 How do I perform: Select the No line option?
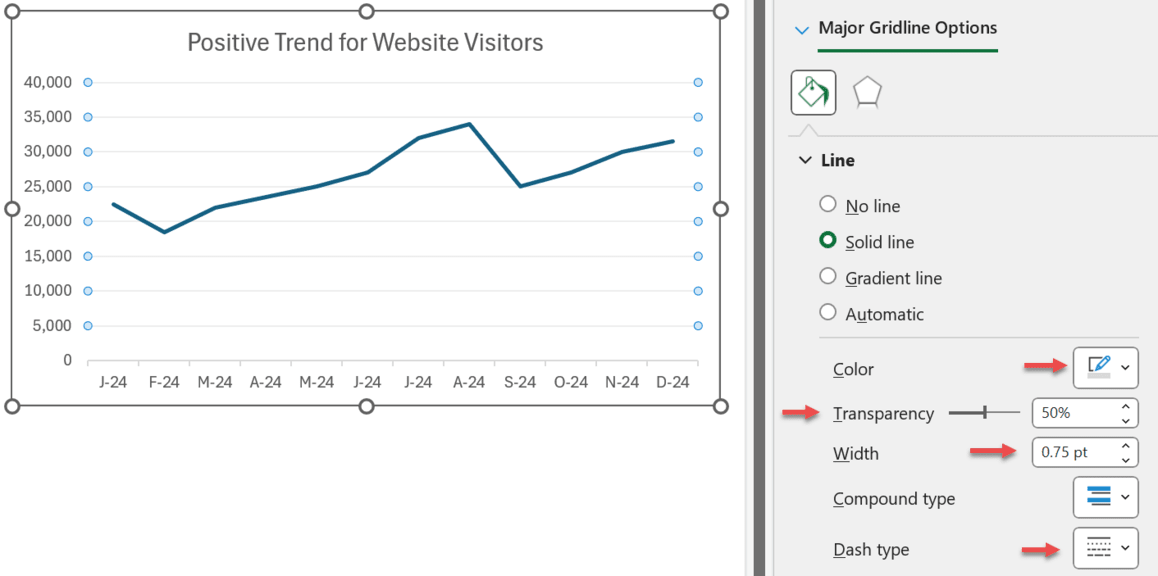[827, 205]
